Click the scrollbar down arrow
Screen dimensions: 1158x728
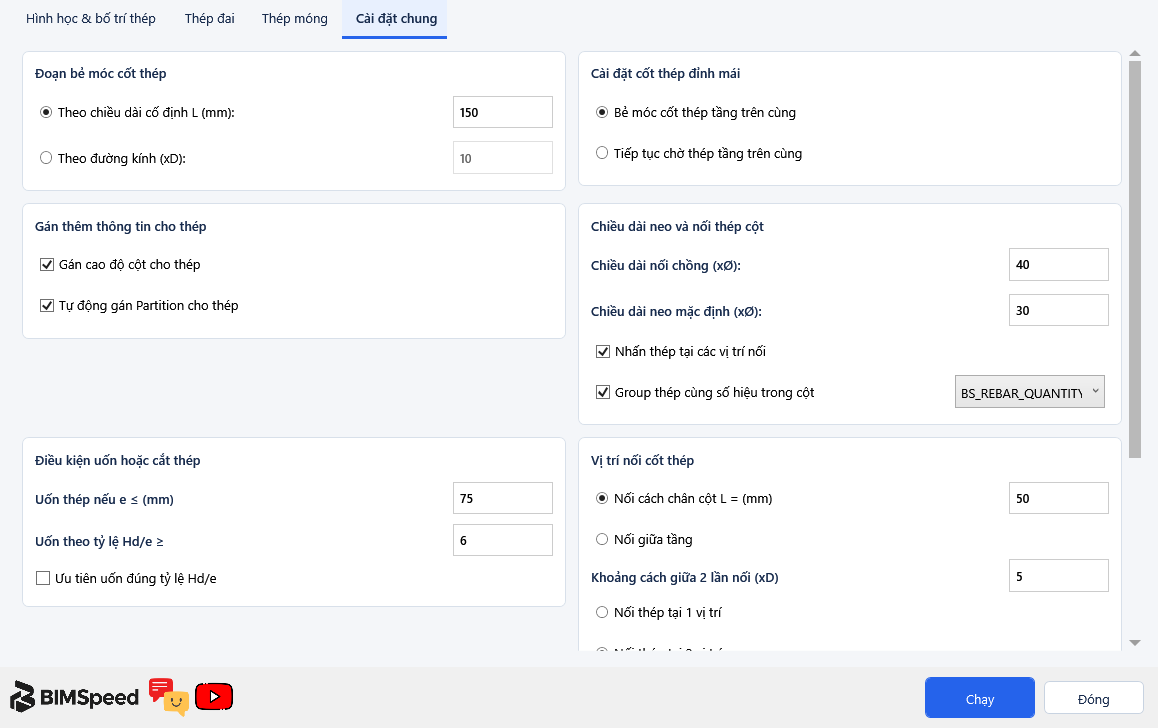1135,643
